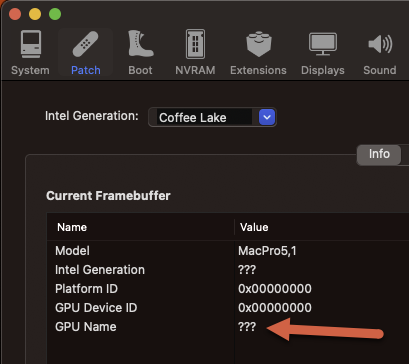Open the NVRAM toolbar section
This screenshot has width=409, height=364.
(x=195, y=53)
